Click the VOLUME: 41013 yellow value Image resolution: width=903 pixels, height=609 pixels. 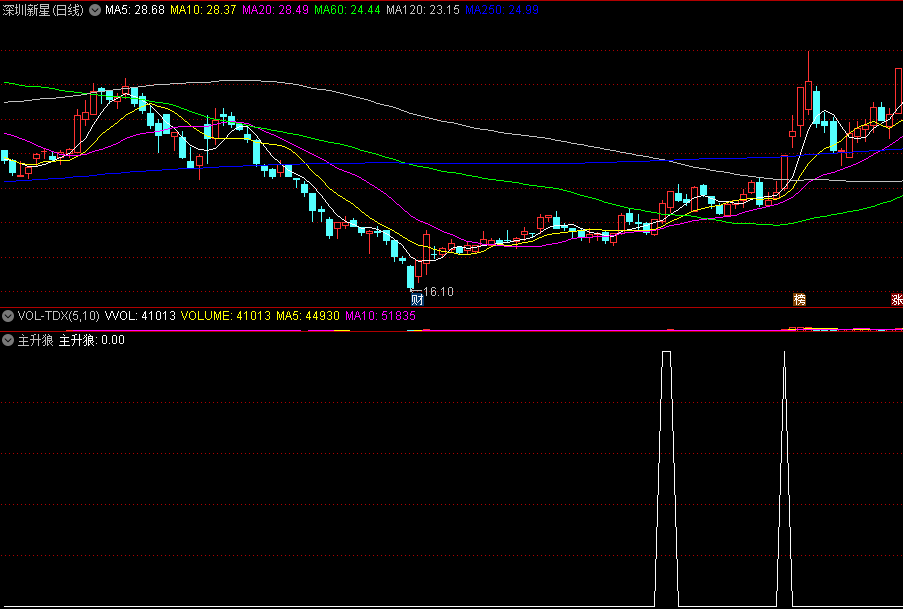[226, 316]
